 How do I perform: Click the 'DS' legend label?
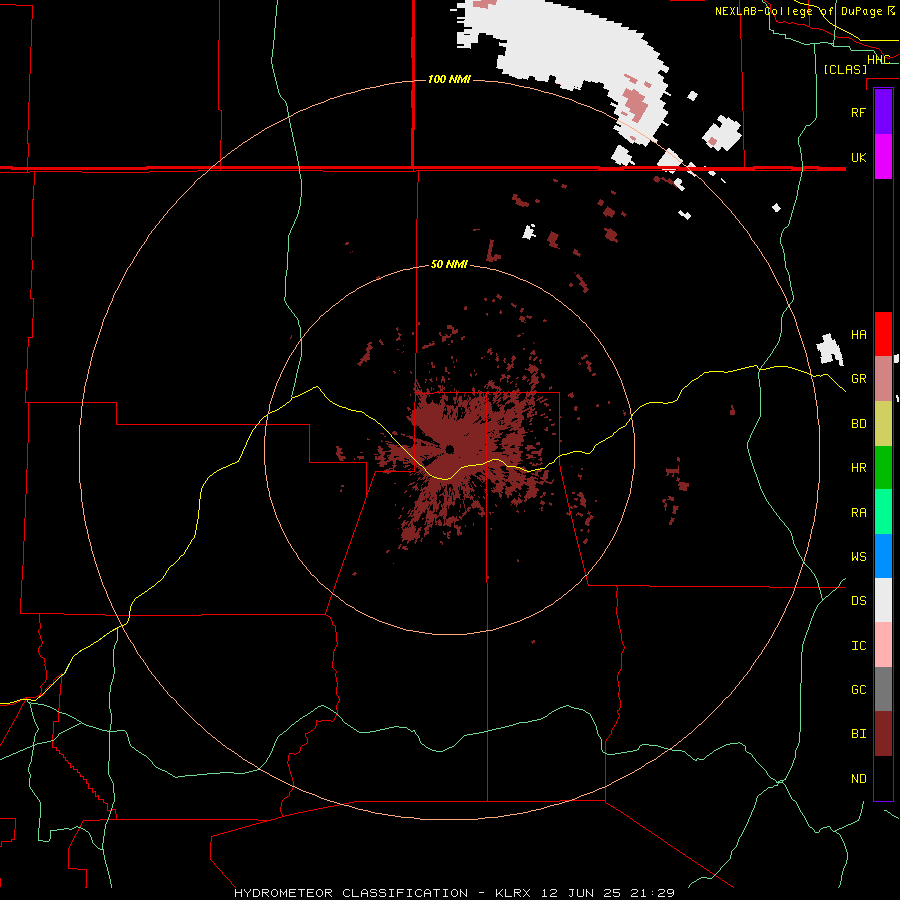pos(858,601)
